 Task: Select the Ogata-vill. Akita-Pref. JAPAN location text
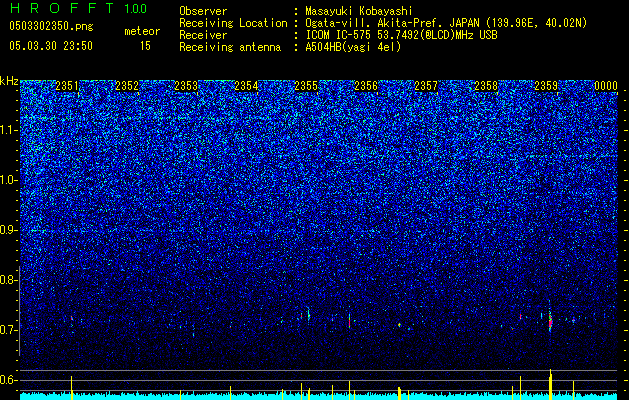[446, 23]
